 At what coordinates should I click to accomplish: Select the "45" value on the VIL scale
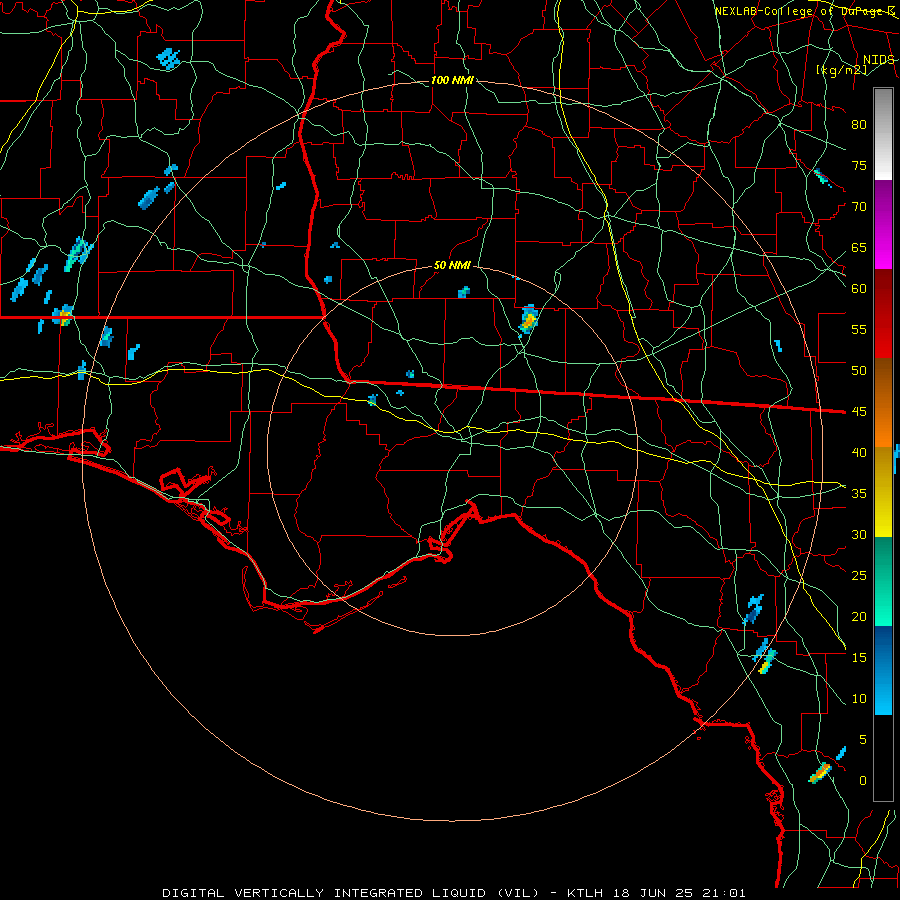click(x=859, y=412)
